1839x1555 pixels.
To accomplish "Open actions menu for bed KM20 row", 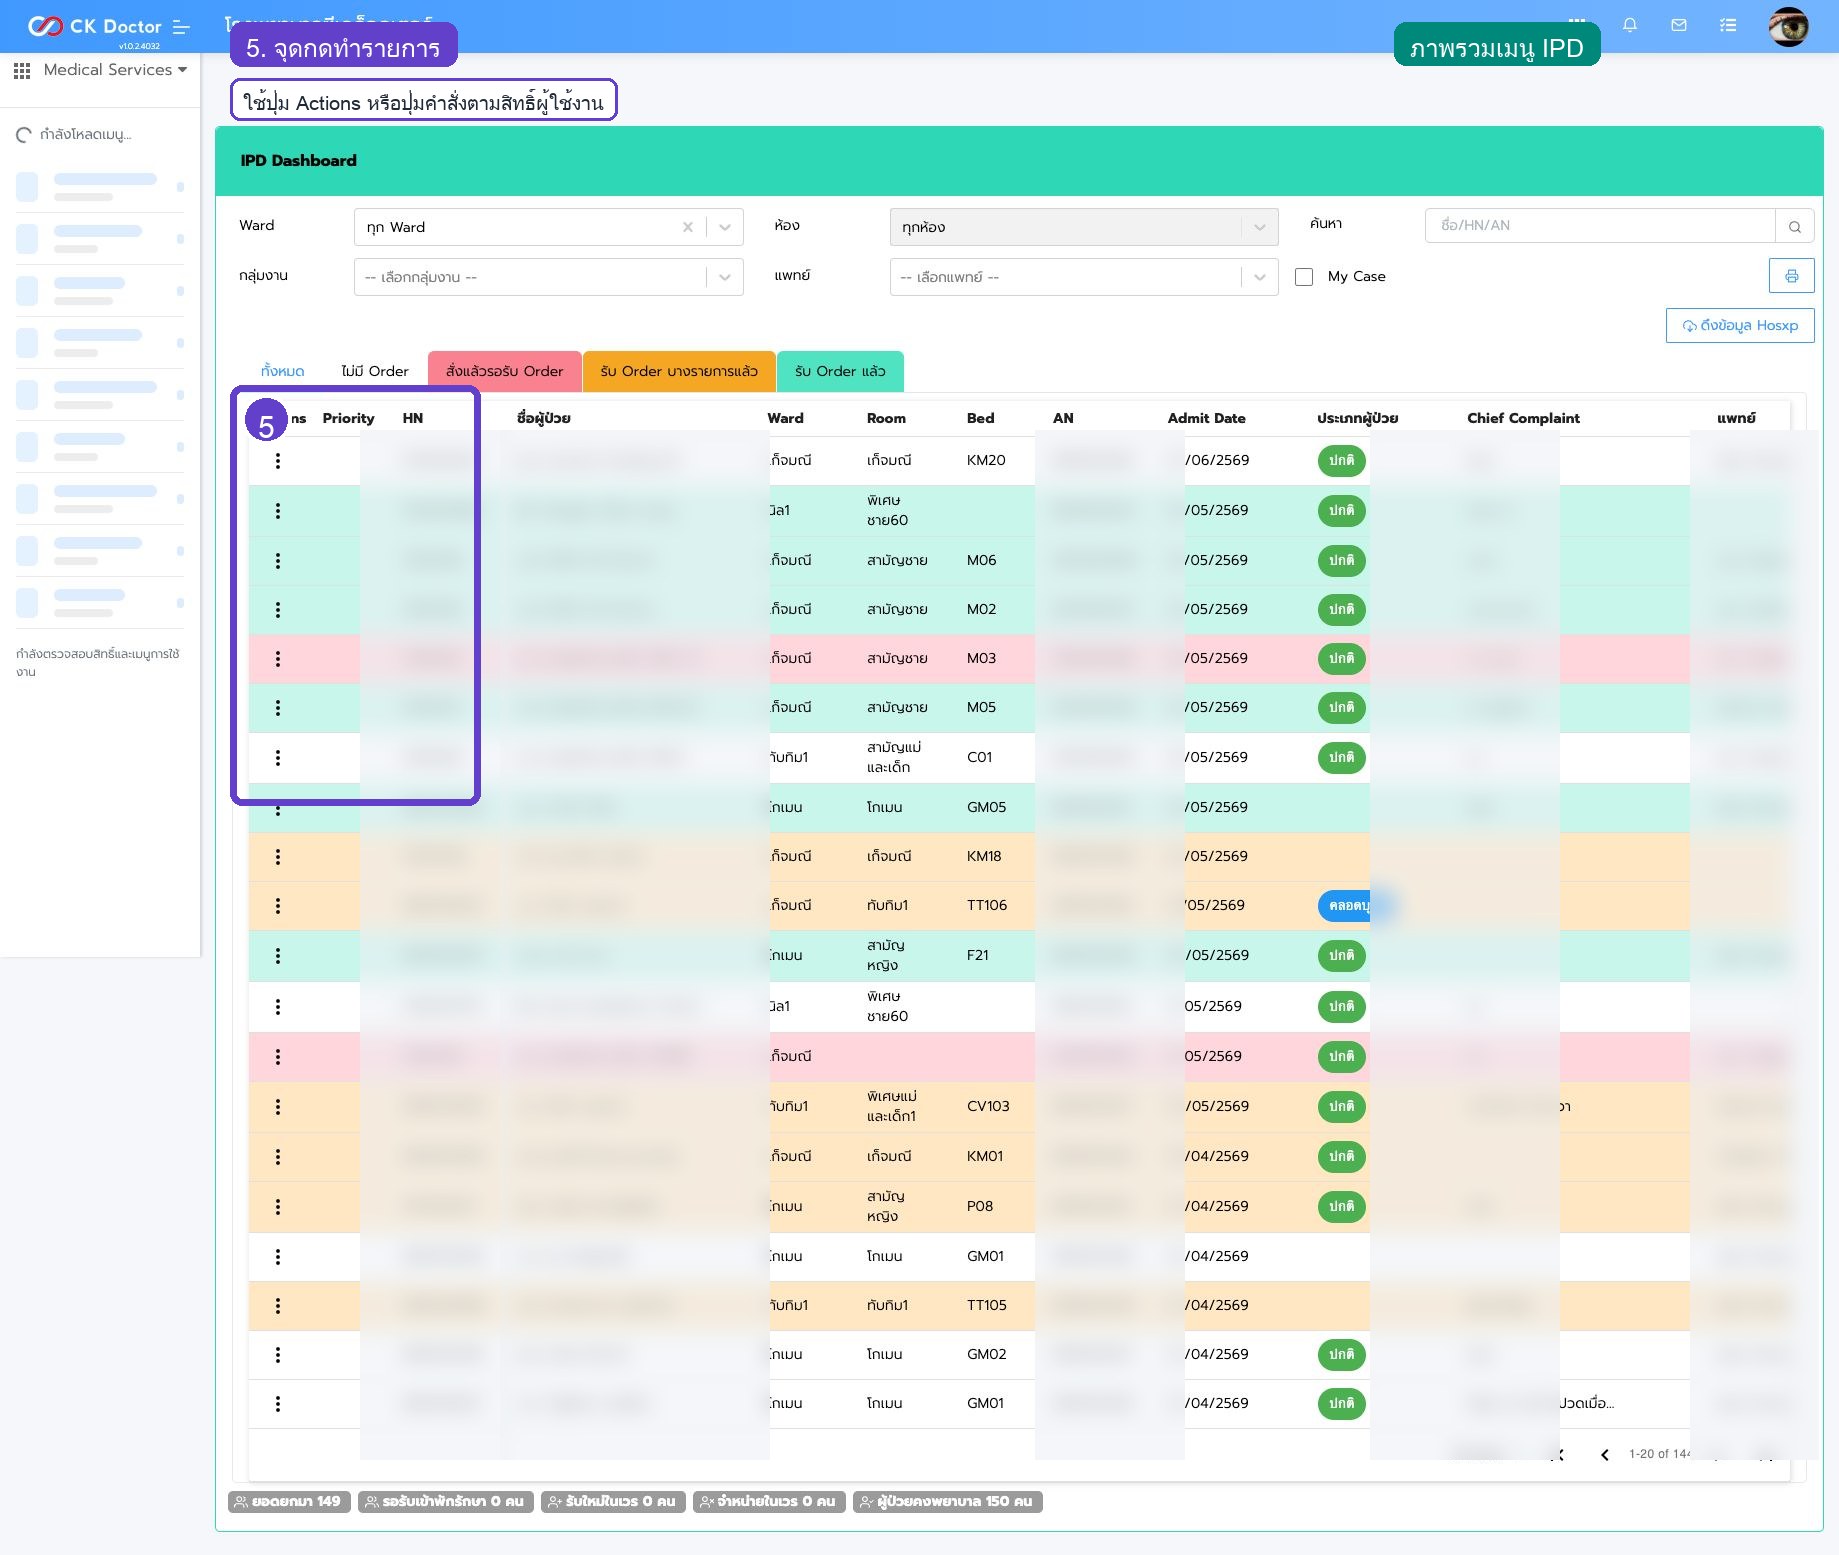I will click(x=277, y=461).
